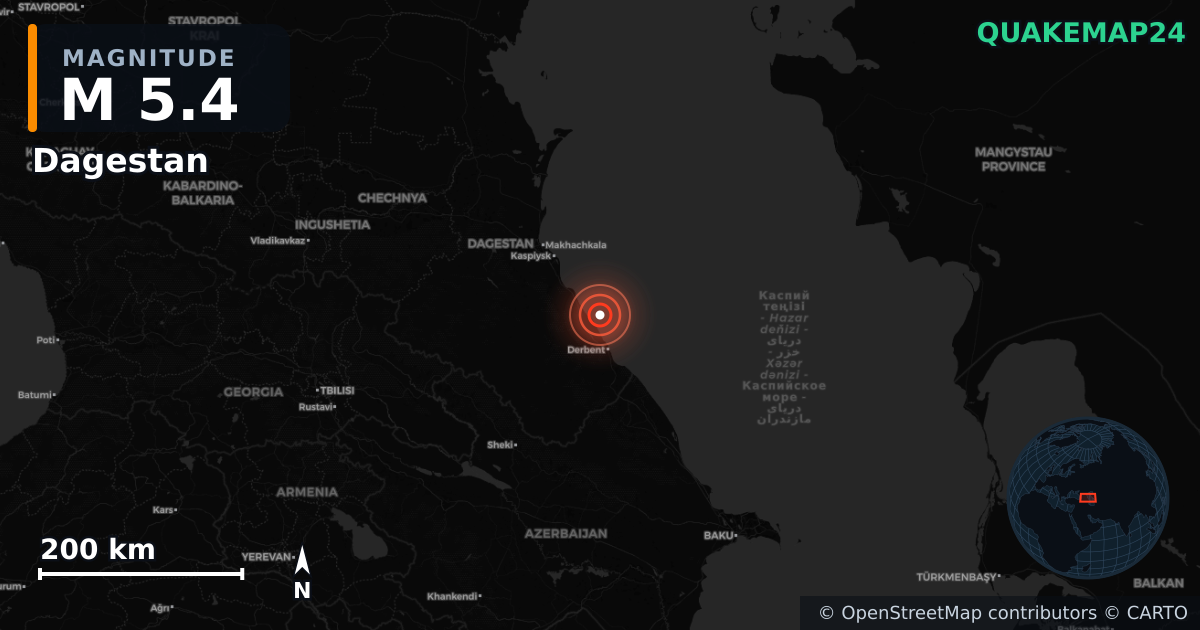Click the 'ARMENIA' country label
The width and height of the screenshot is (1200, 630).
(x=307, y=492)
